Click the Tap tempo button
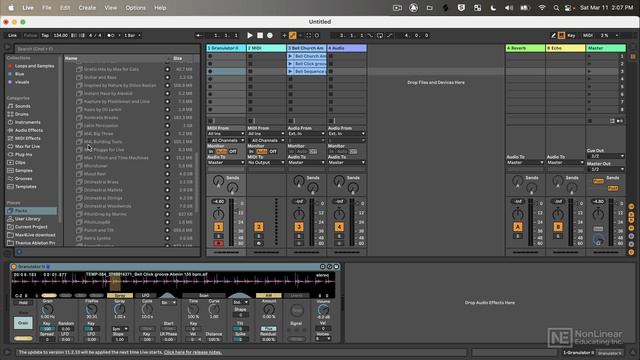This screenshot has width=640, height=360. [x=45, y=36]
